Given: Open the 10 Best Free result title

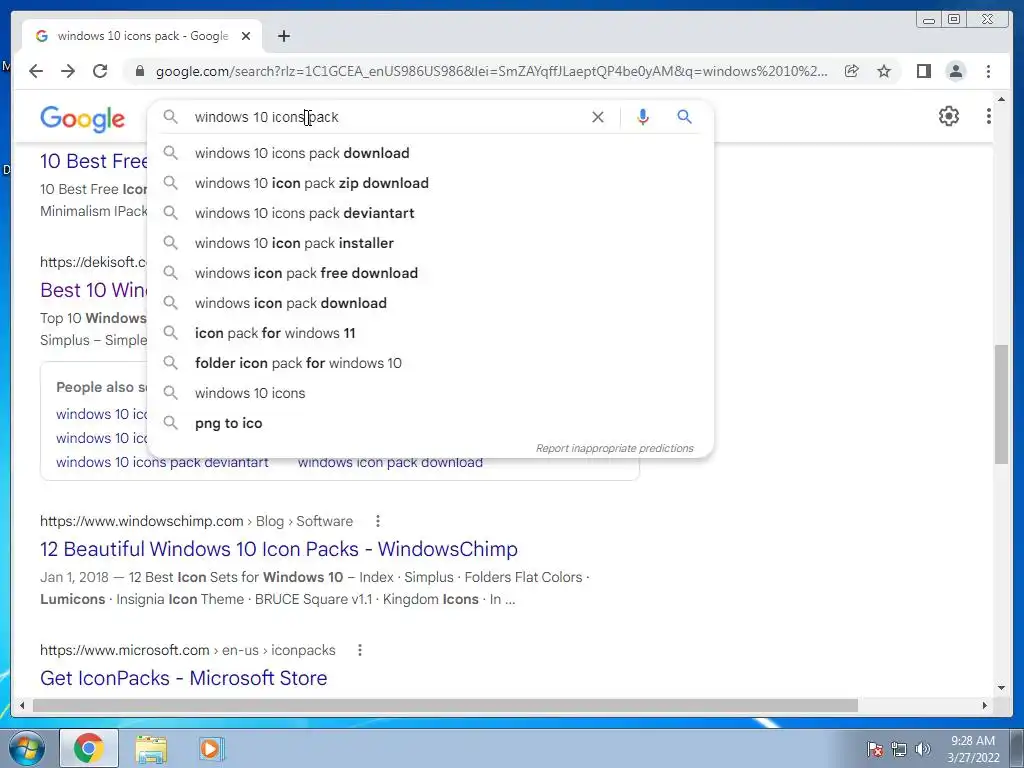Looking at the screenshot, I should pyautogui.click(x=93, y=161).
